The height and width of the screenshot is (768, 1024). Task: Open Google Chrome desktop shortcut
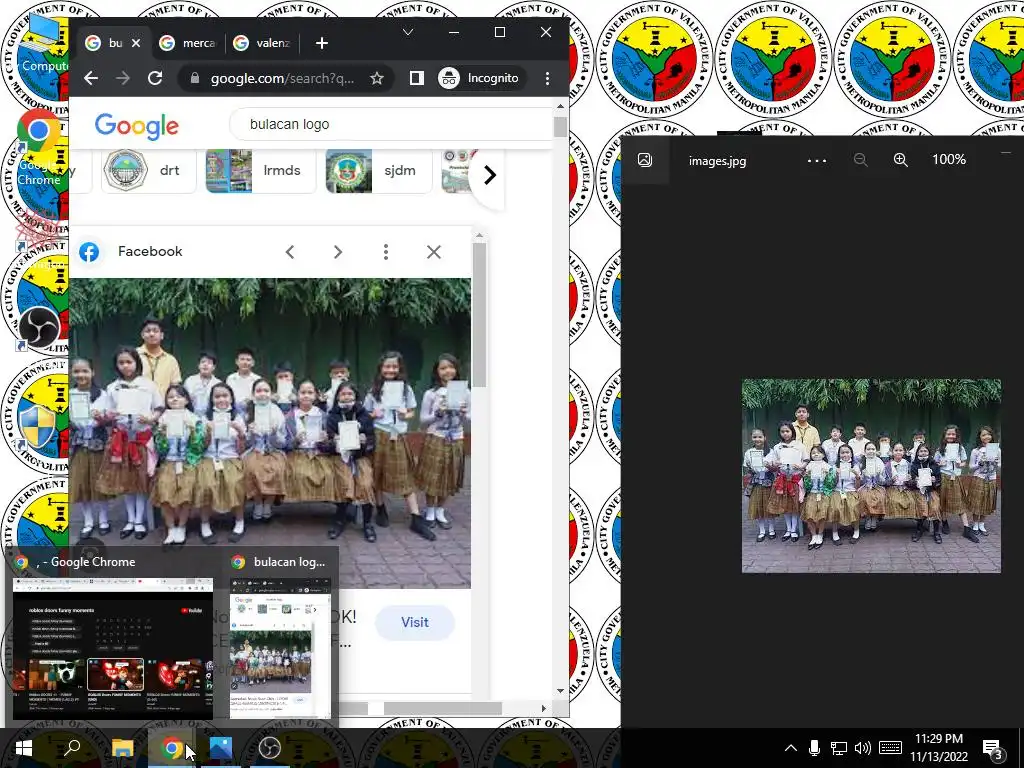tap(39, 148)
